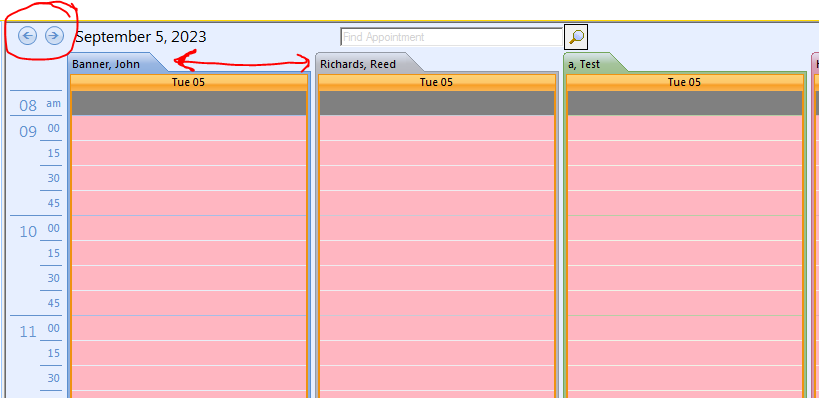819x398 pixels.
Task: Click Tue 05 header under a, Test
Action: tap(685, 83)
